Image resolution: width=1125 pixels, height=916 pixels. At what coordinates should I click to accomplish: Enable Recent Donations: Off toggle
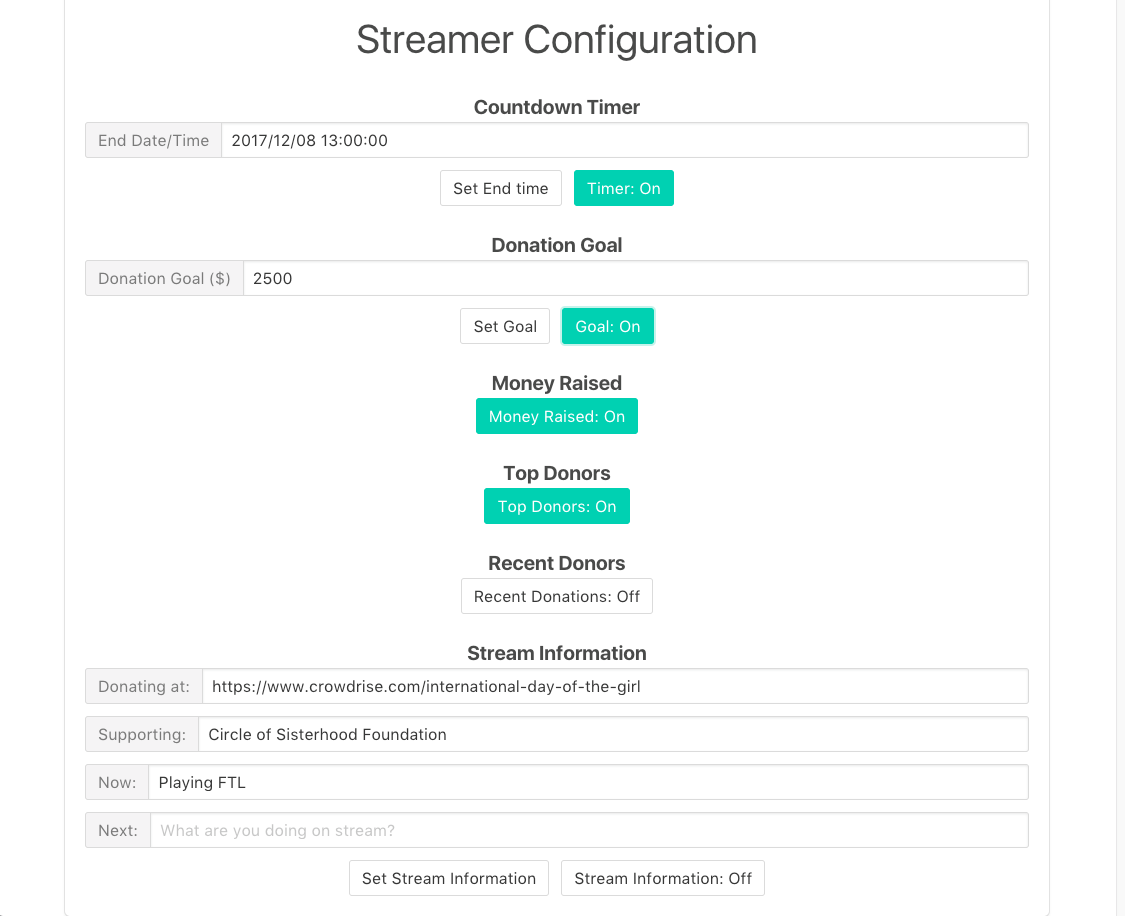(x=557, y=596)
